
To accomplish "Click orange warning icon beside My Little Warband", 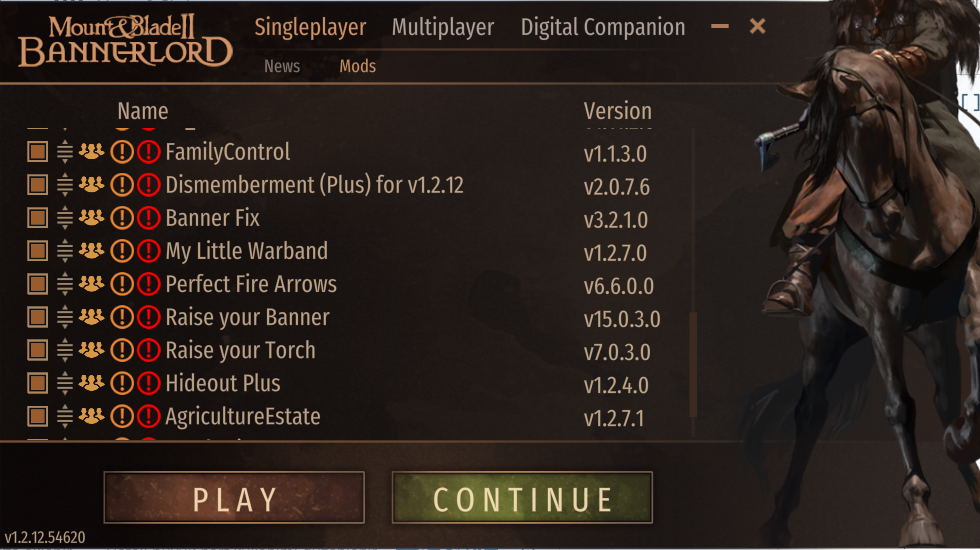I will (122, 251).
